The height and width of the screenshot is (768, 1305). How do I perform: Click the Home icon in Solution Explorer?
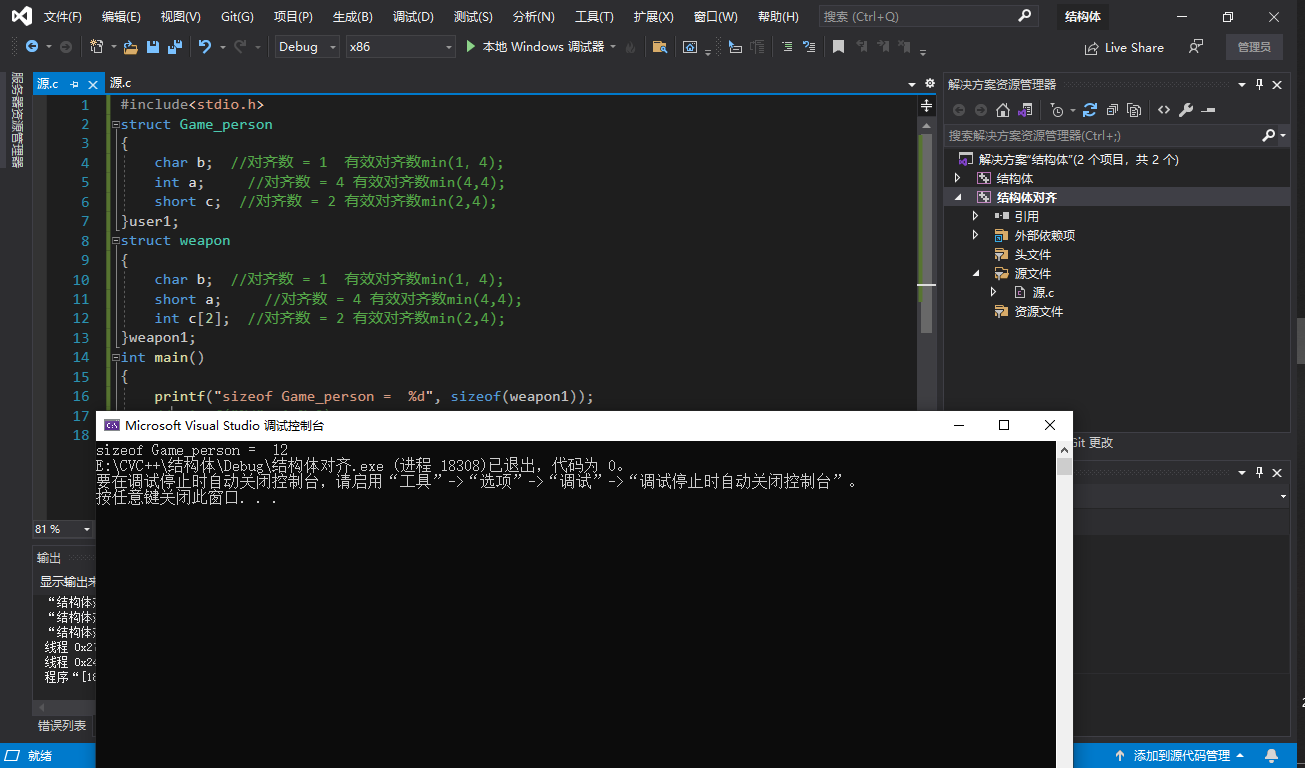(1003, 110)
